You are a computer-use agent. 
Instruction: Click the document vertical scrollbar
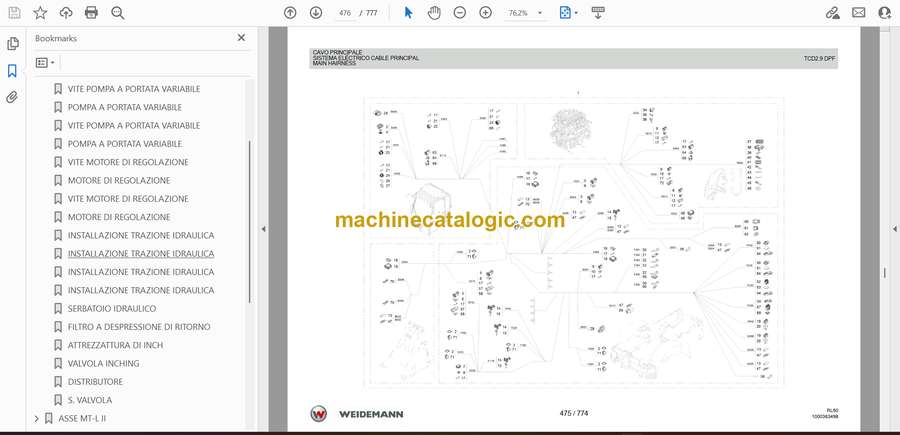click(885, 272)
